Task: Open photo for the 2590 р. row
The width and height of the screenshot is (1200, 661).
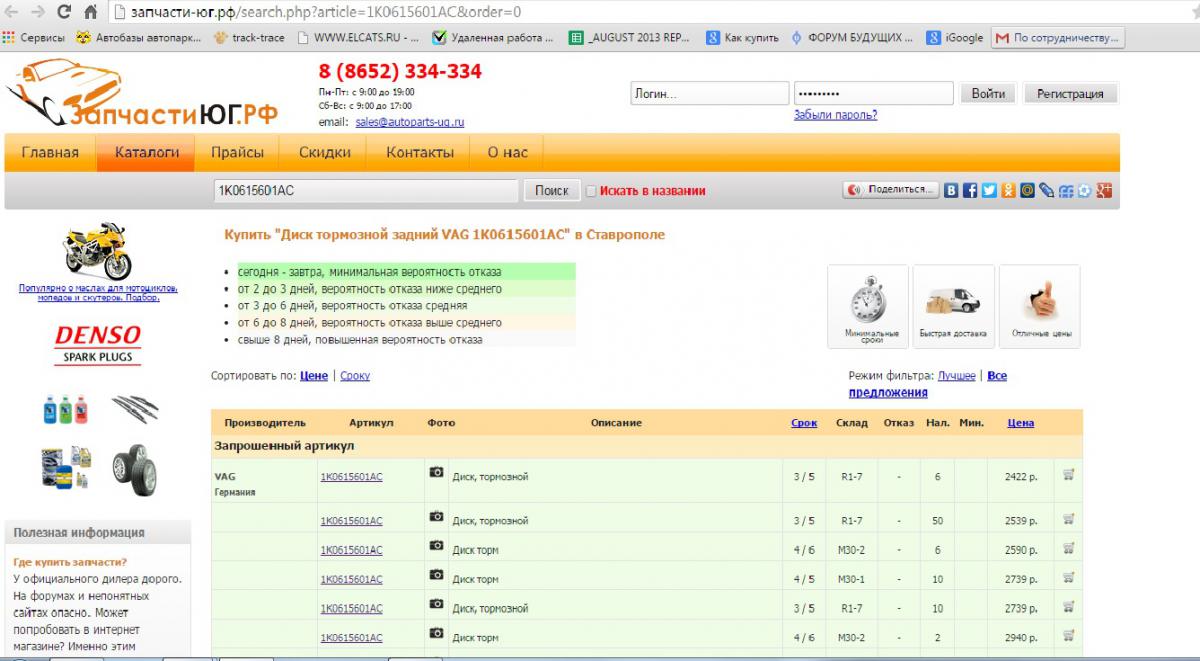Action: point(436,545)
